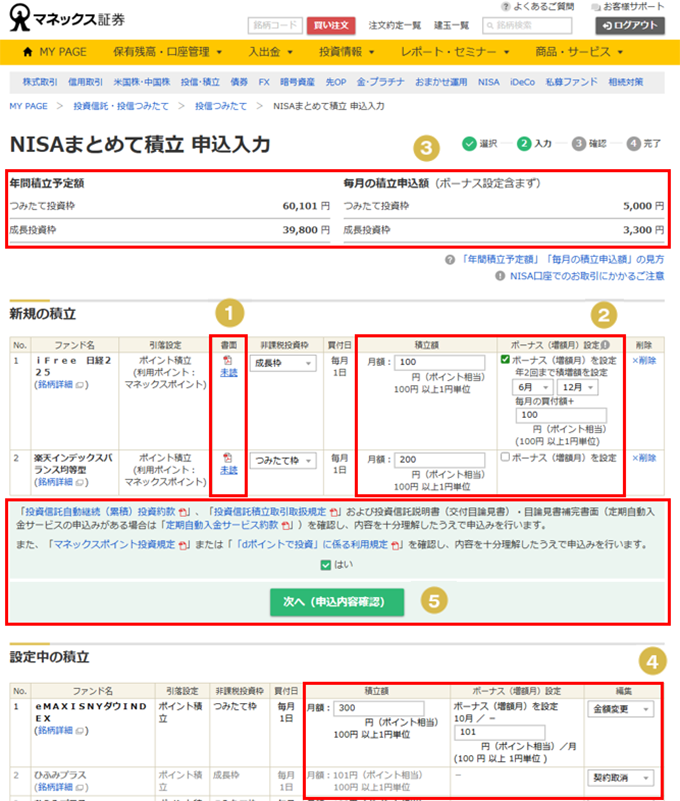The image size is (680, 801).
Task: Open PDF icon for iFree 日経225 row
Action: (228, 360)
